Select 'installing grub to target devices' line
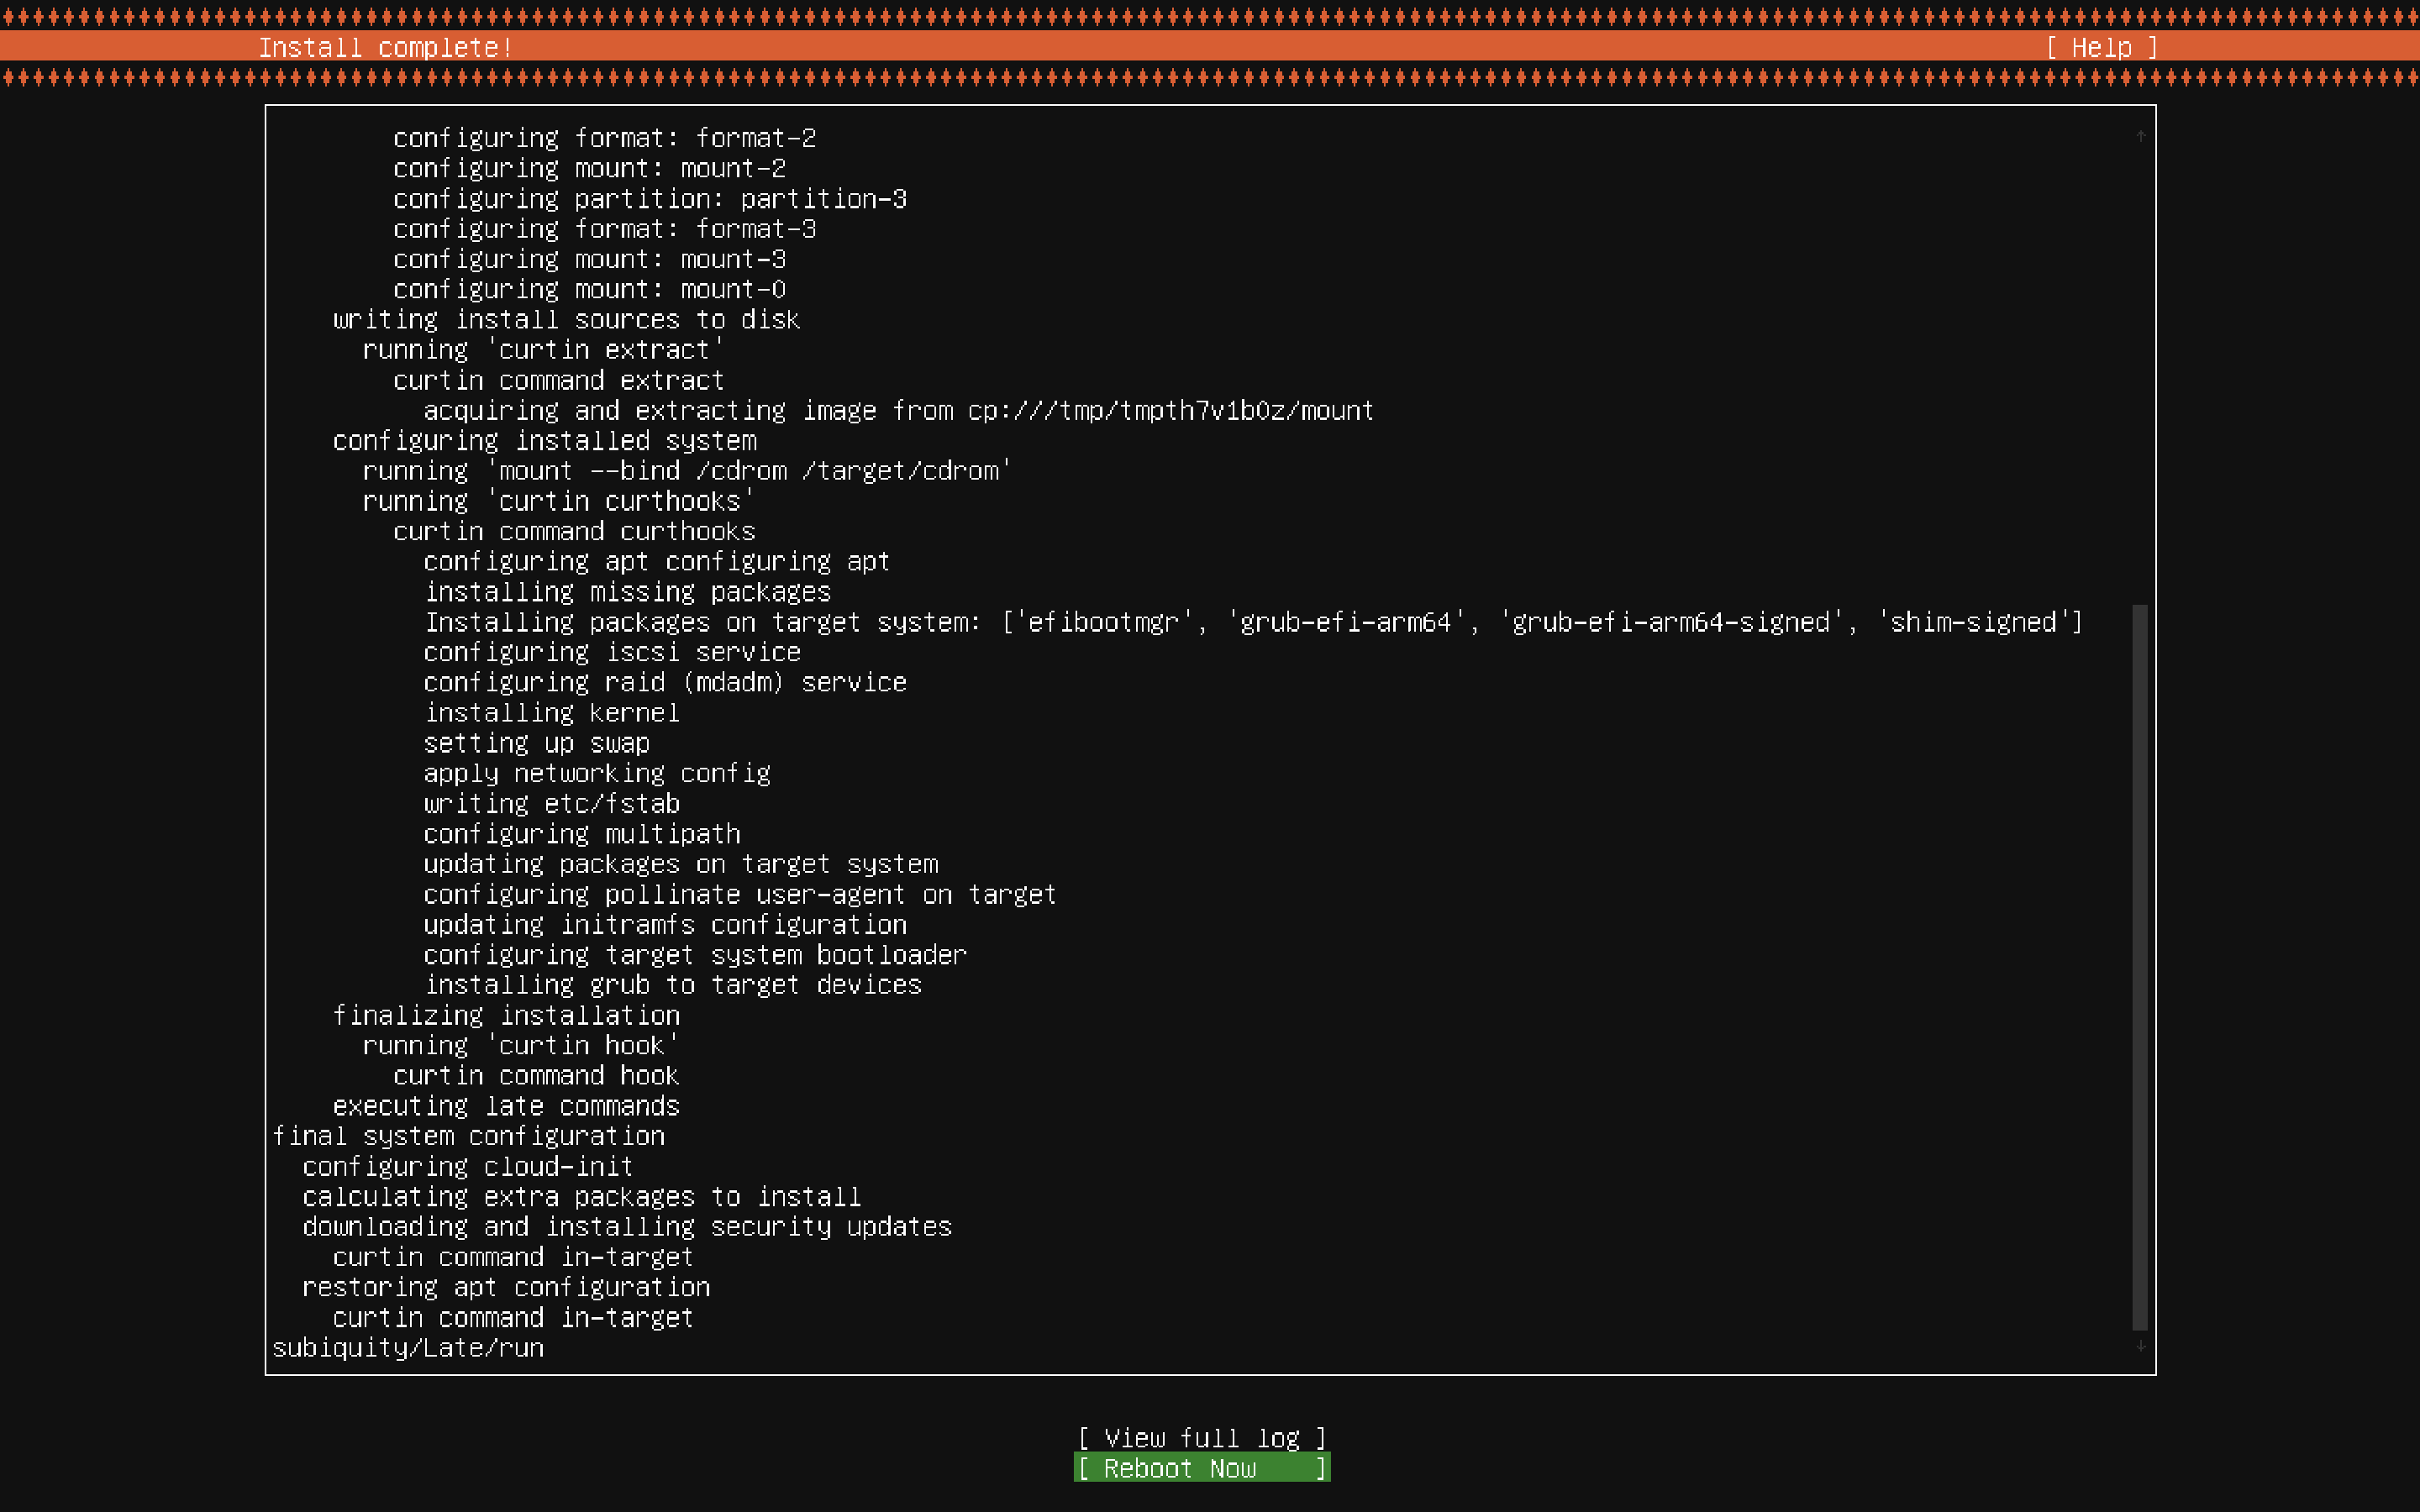This screenshot has height=1512, width=2420. click(673, 985)
